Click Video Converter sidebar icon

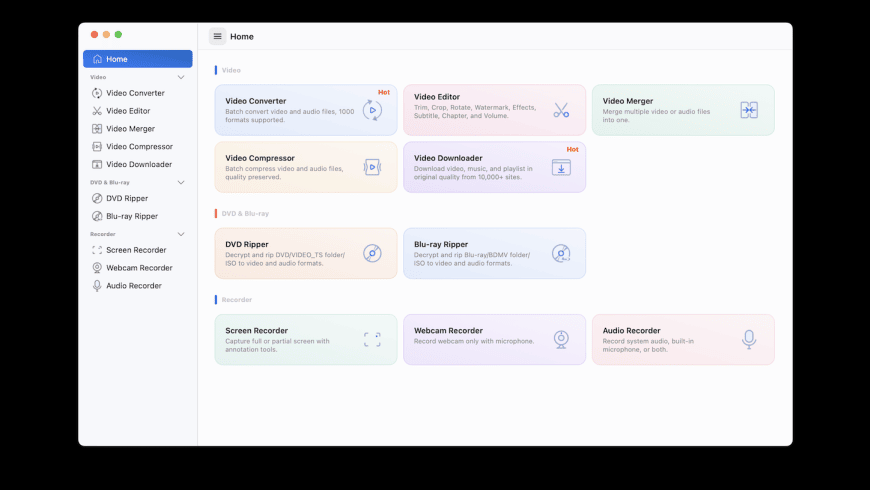[97, 93]
